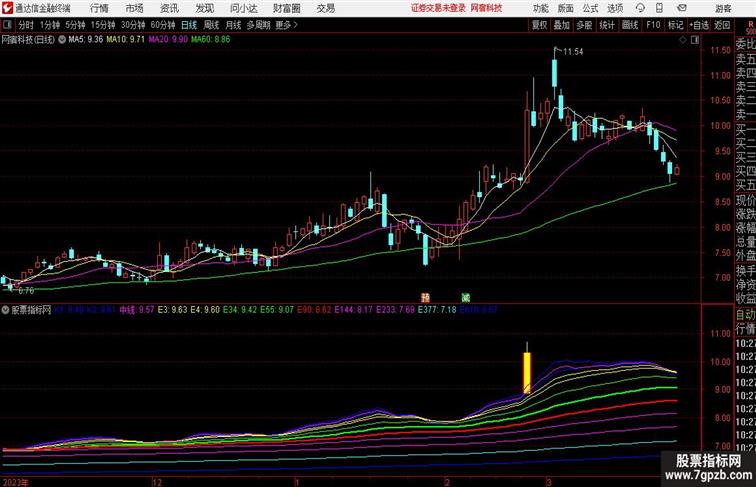Switch to 5分钟 period tab

75,25
